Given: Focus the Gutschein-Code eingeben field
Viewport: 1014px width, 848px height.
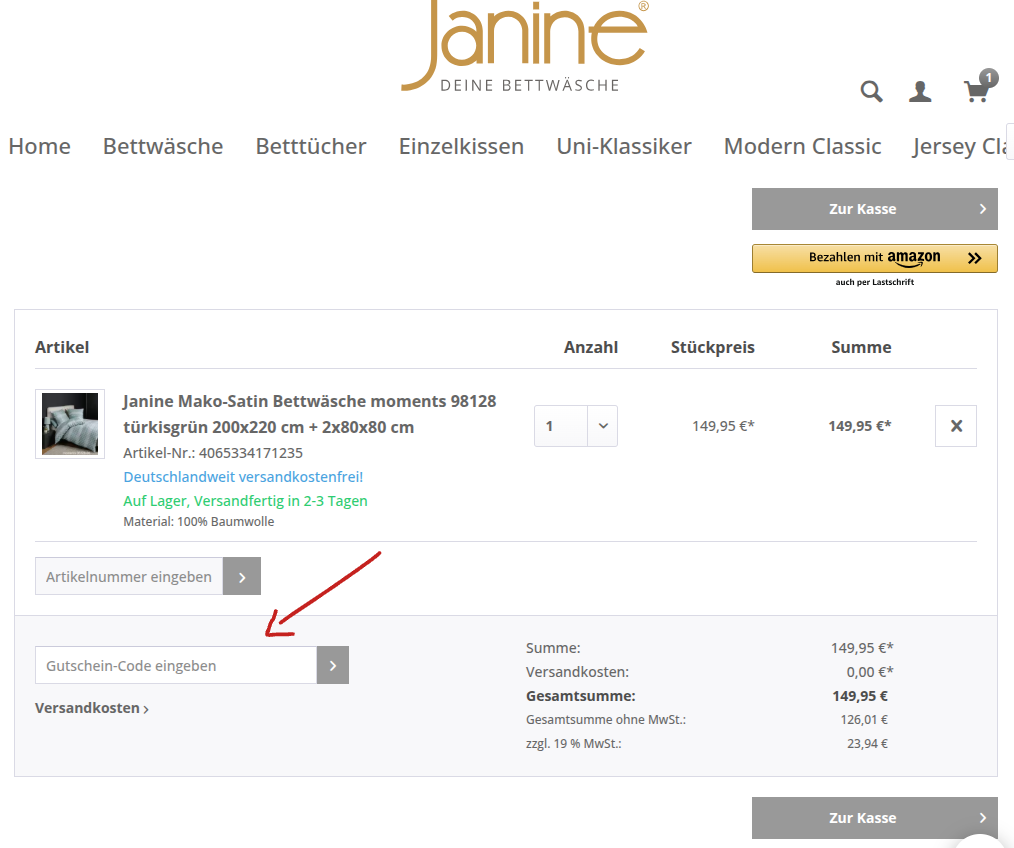Looking at the screenshot, I should coord(176,665).
